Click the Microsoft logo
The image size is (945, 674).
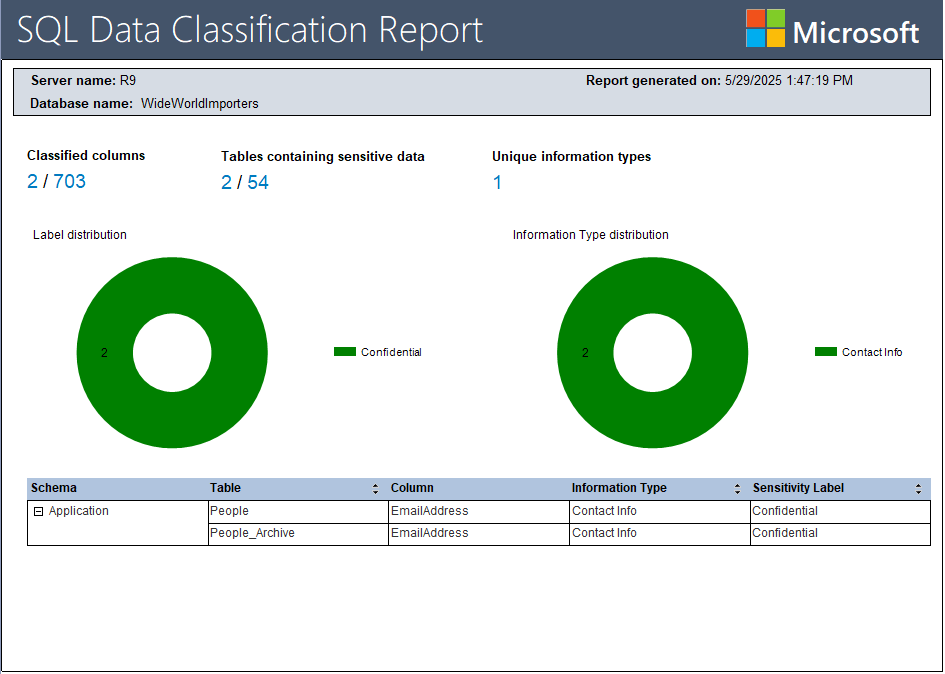click(x=832, y=30)
